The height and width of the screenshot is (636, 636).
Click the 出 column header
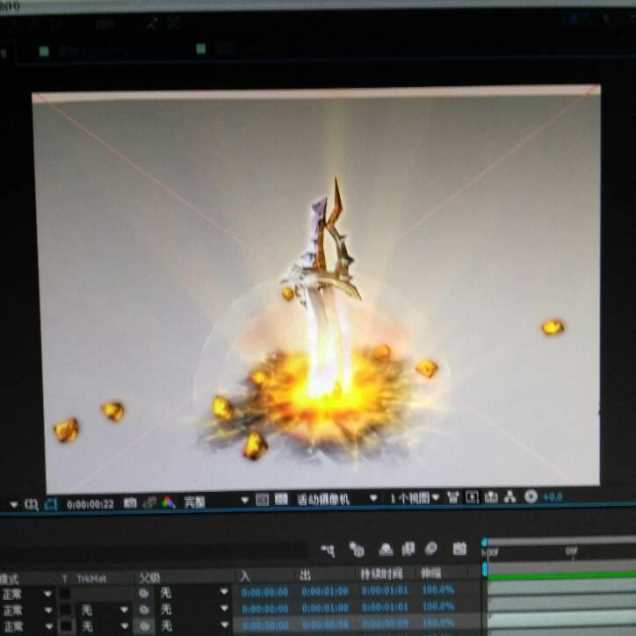(305, 575)
